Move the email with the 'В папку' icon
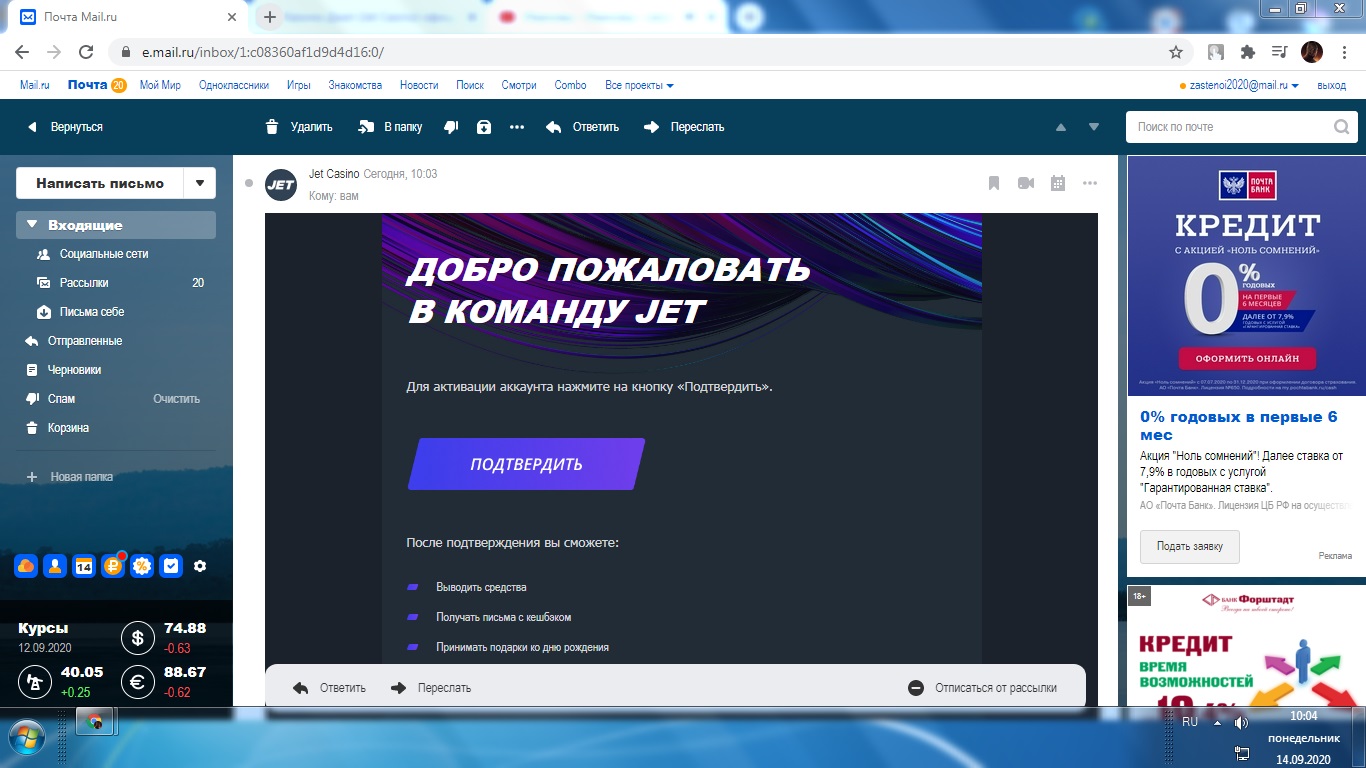 tap(389, 127)
